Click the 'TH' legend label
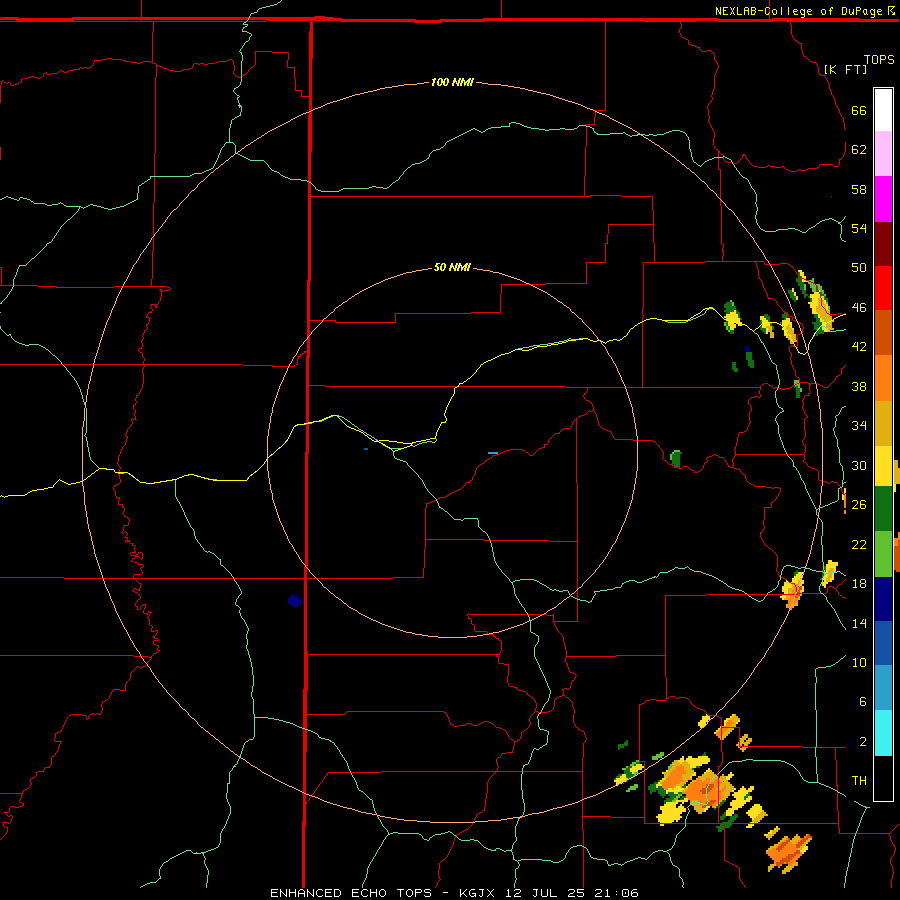900x900 pixels. click(859, 781)
